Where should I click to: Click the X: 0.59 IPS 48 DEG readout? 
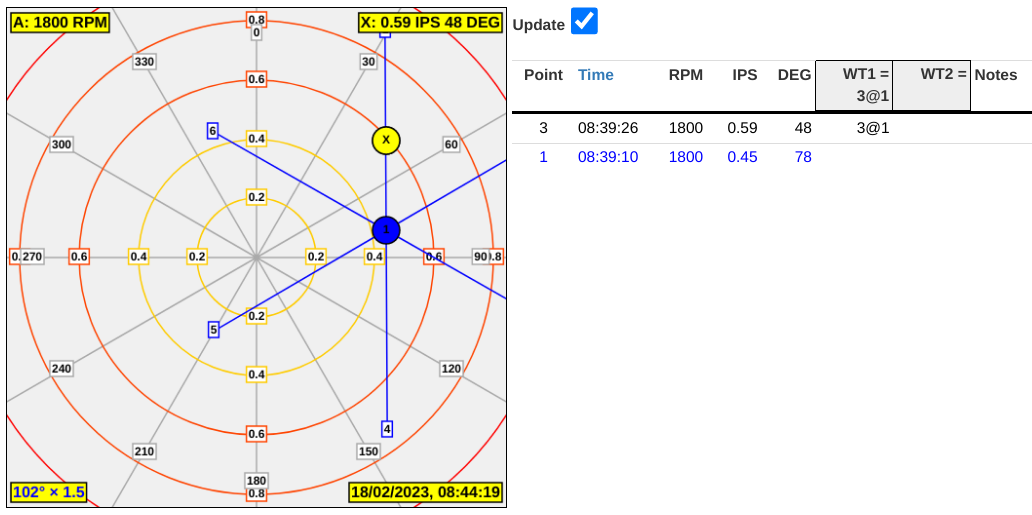430,22
